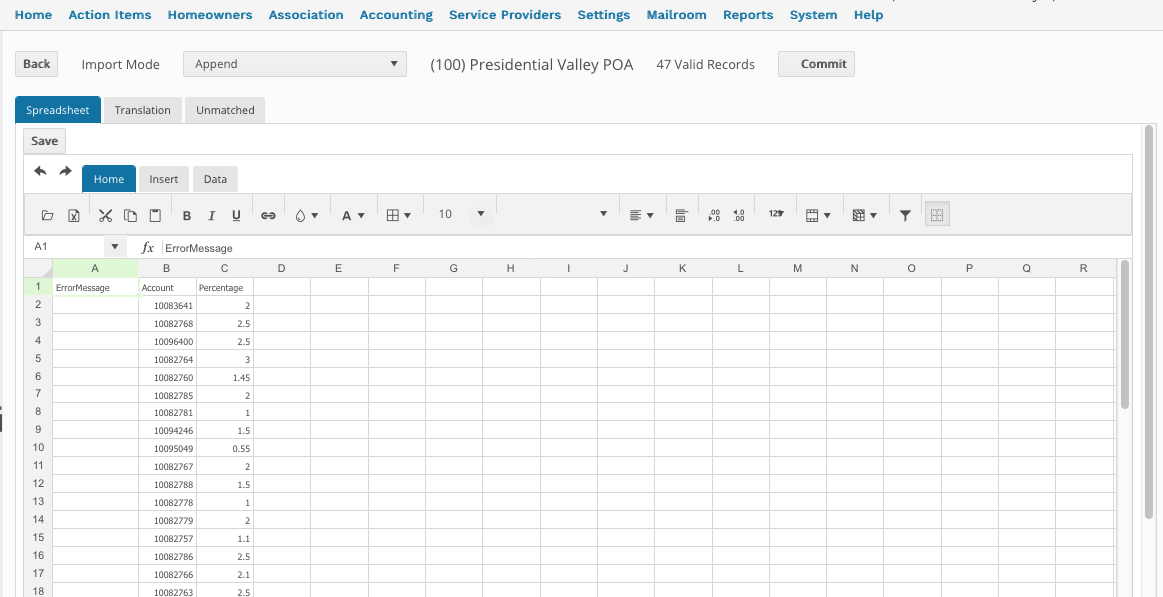
Task: Open the Association menu
Action: (306, 15)
